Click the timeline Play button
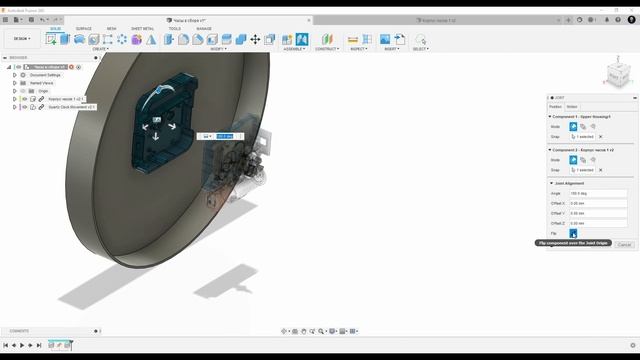The width and height of the screenshot is (640, 360). point(22,345)
